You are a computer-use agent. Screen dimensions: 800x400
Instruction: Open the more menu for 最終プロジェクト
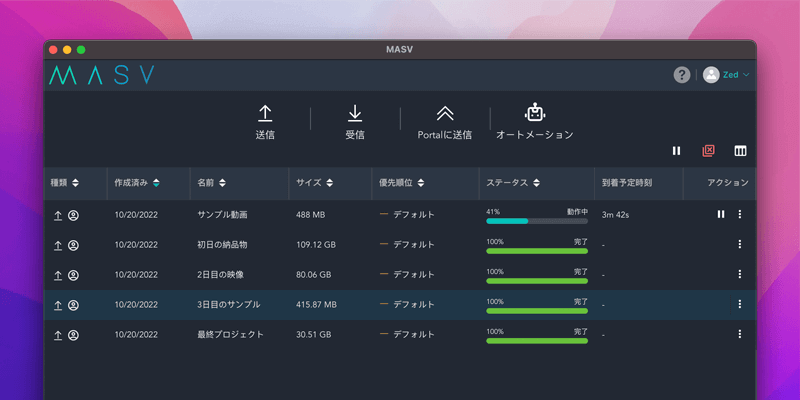tap(740, 334)
